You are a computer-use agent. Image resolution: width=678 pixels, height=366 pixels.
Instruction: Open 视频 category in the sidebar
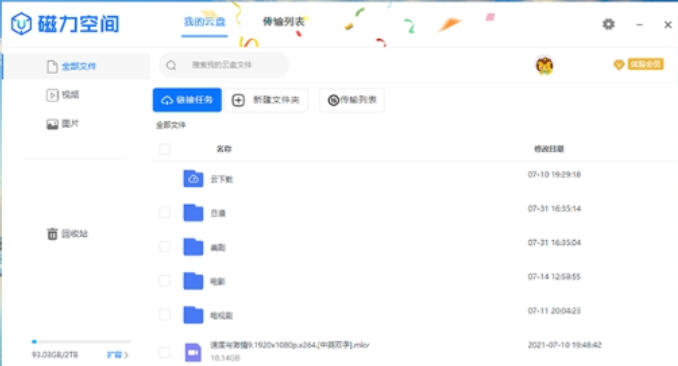point(63,95)
